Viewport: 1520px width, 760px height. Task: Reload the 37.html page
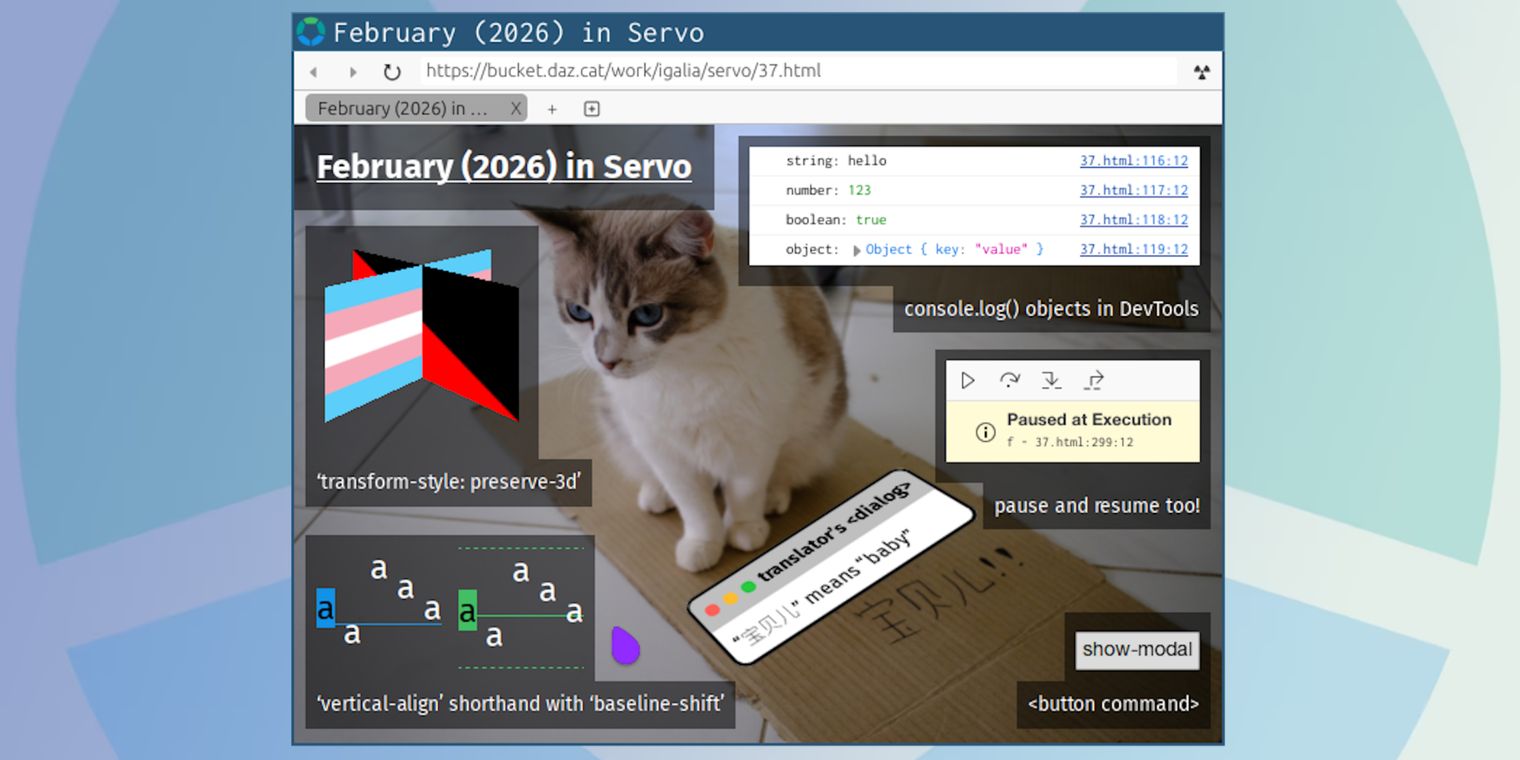coord(391,71)
